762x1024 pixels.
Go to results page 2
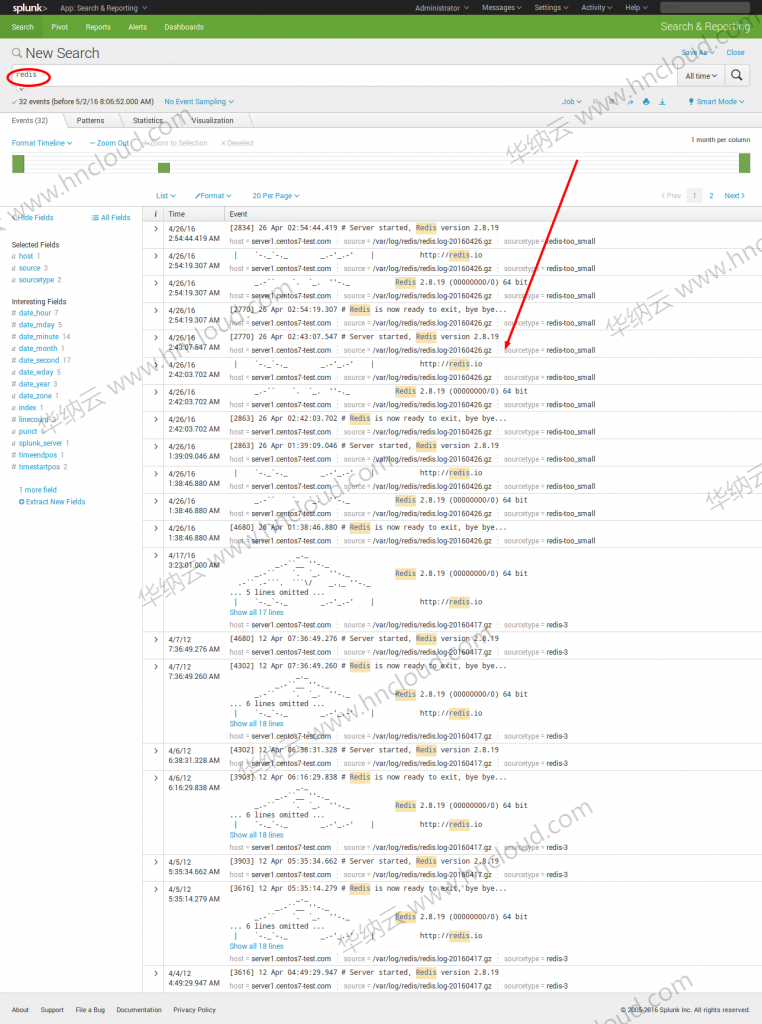coord(711,196)
